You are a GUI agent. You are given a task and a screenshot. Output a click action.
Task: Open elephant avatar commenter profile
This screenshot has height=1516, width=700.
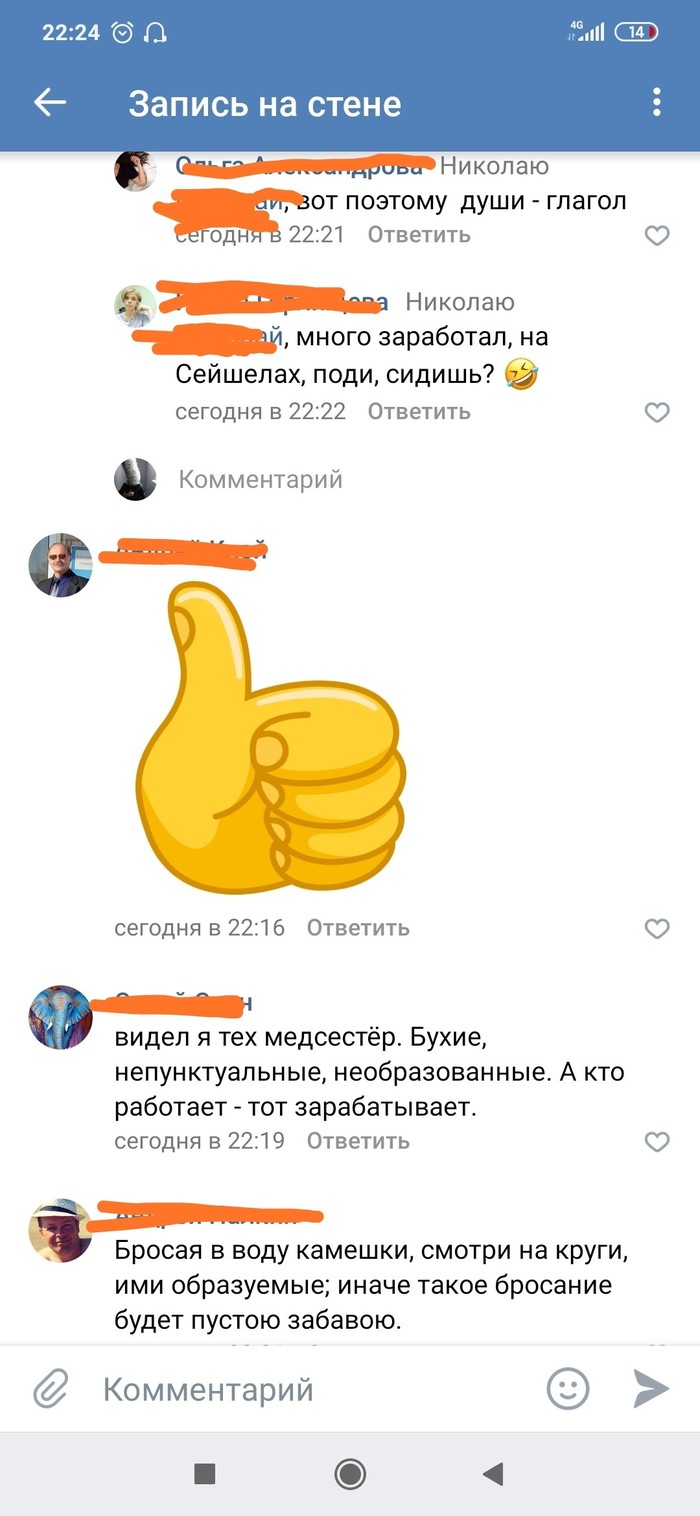click(x=60, y=1017)
